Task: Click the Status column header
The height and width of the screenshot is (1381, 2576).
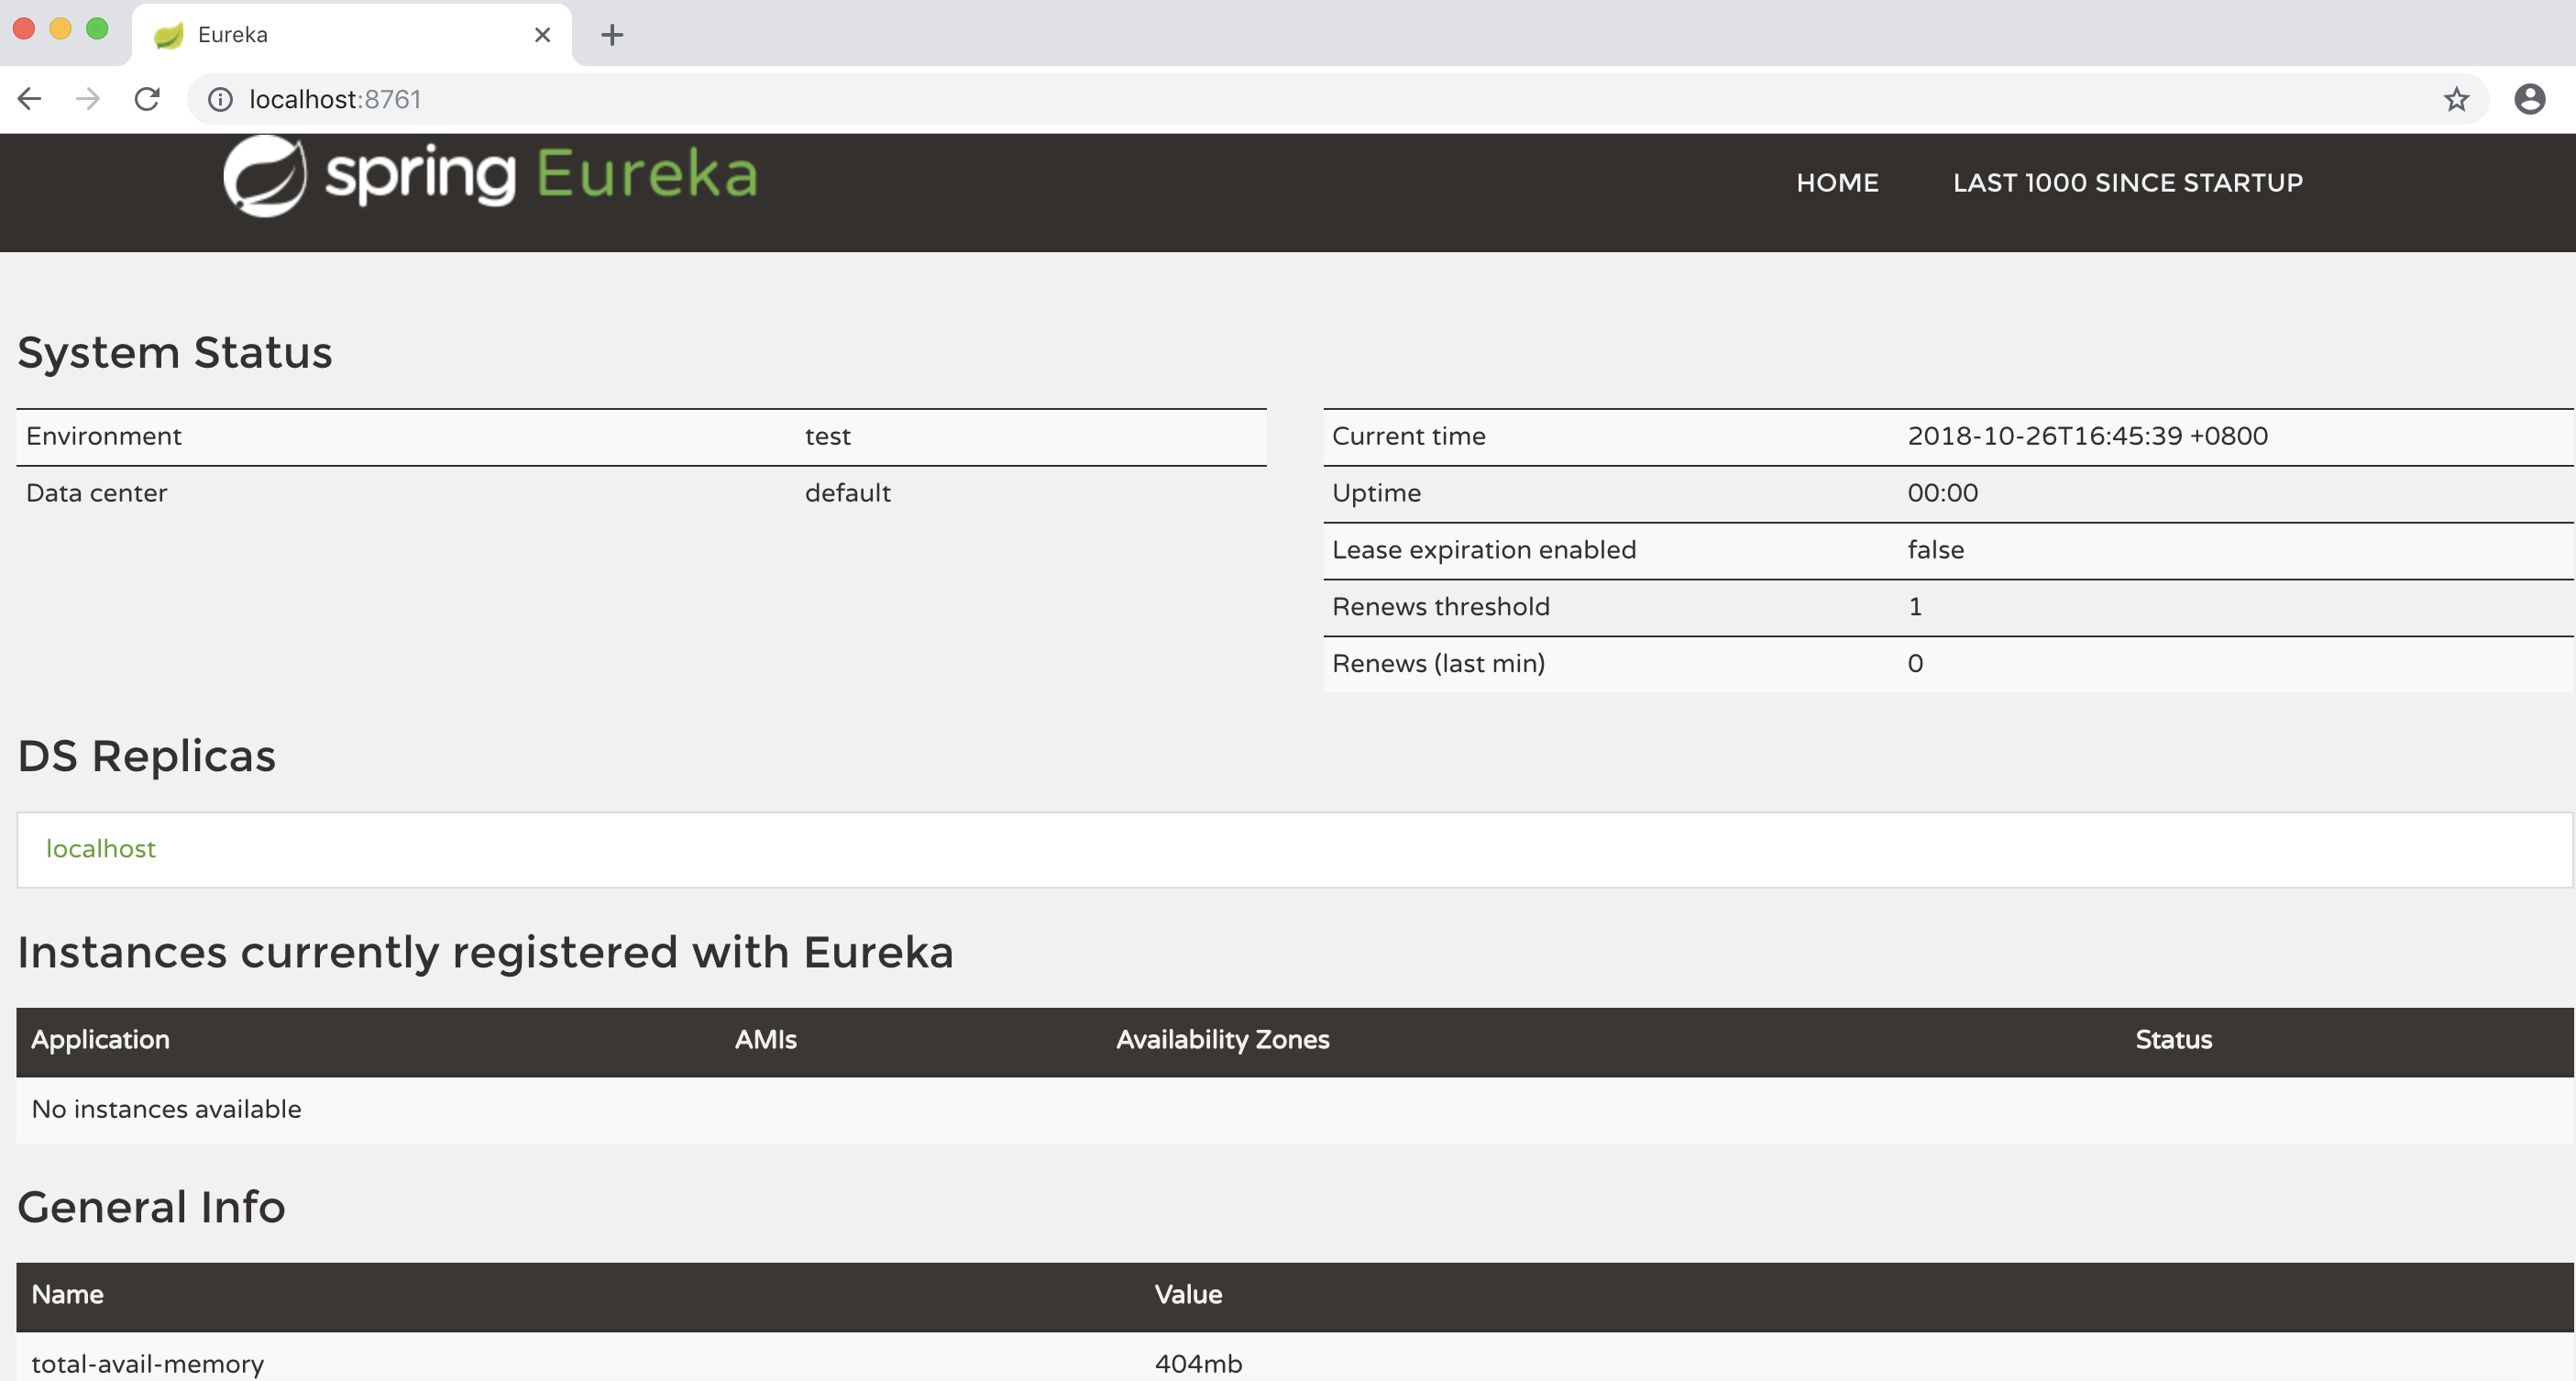Action: coord(2173,1040)
